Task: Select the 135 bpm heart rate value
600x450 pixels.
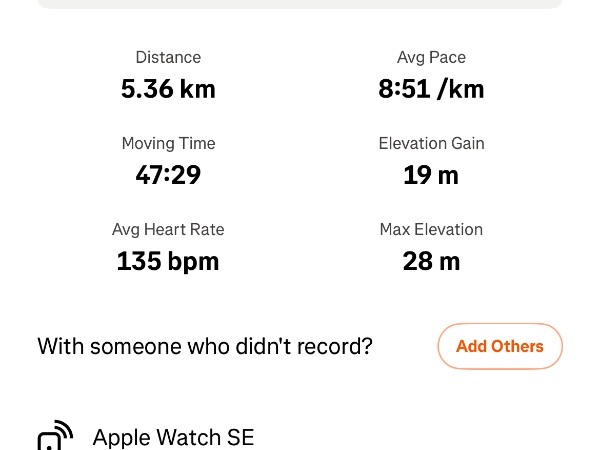Action: point(168,261)
